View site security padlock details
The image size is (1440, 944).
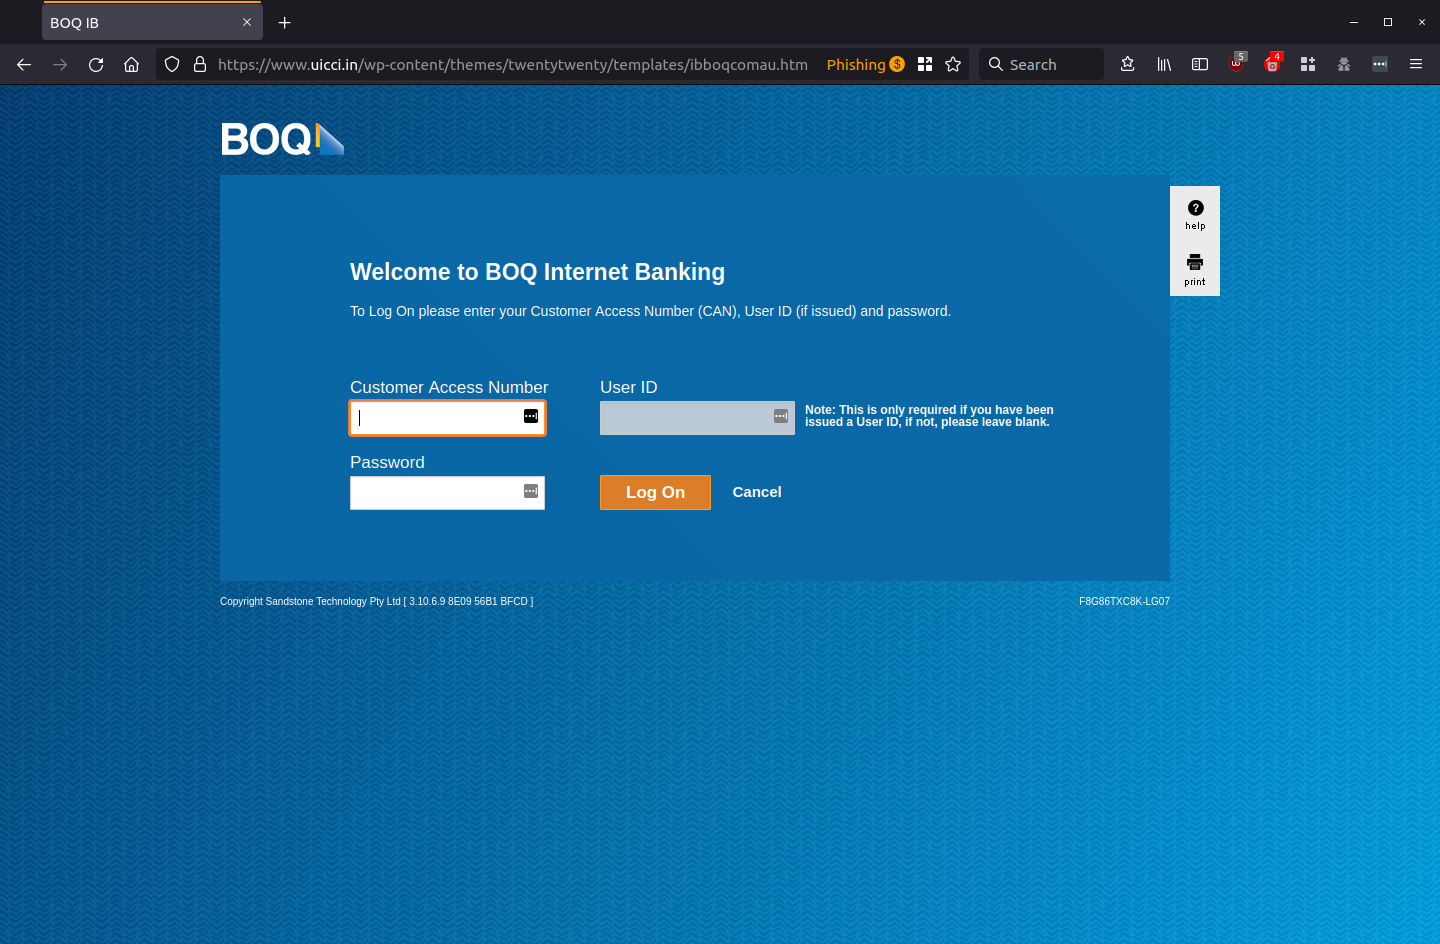coord(200,64)
